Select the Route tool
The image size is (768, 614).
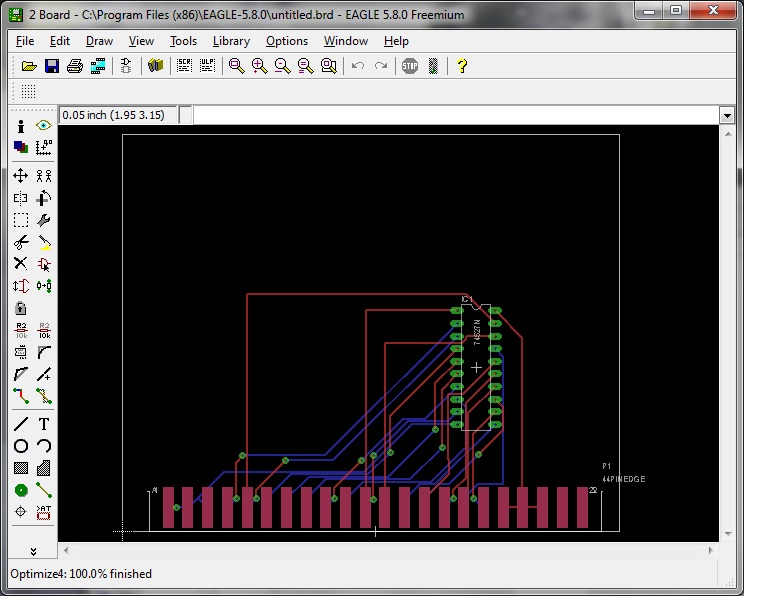point(21,396)
